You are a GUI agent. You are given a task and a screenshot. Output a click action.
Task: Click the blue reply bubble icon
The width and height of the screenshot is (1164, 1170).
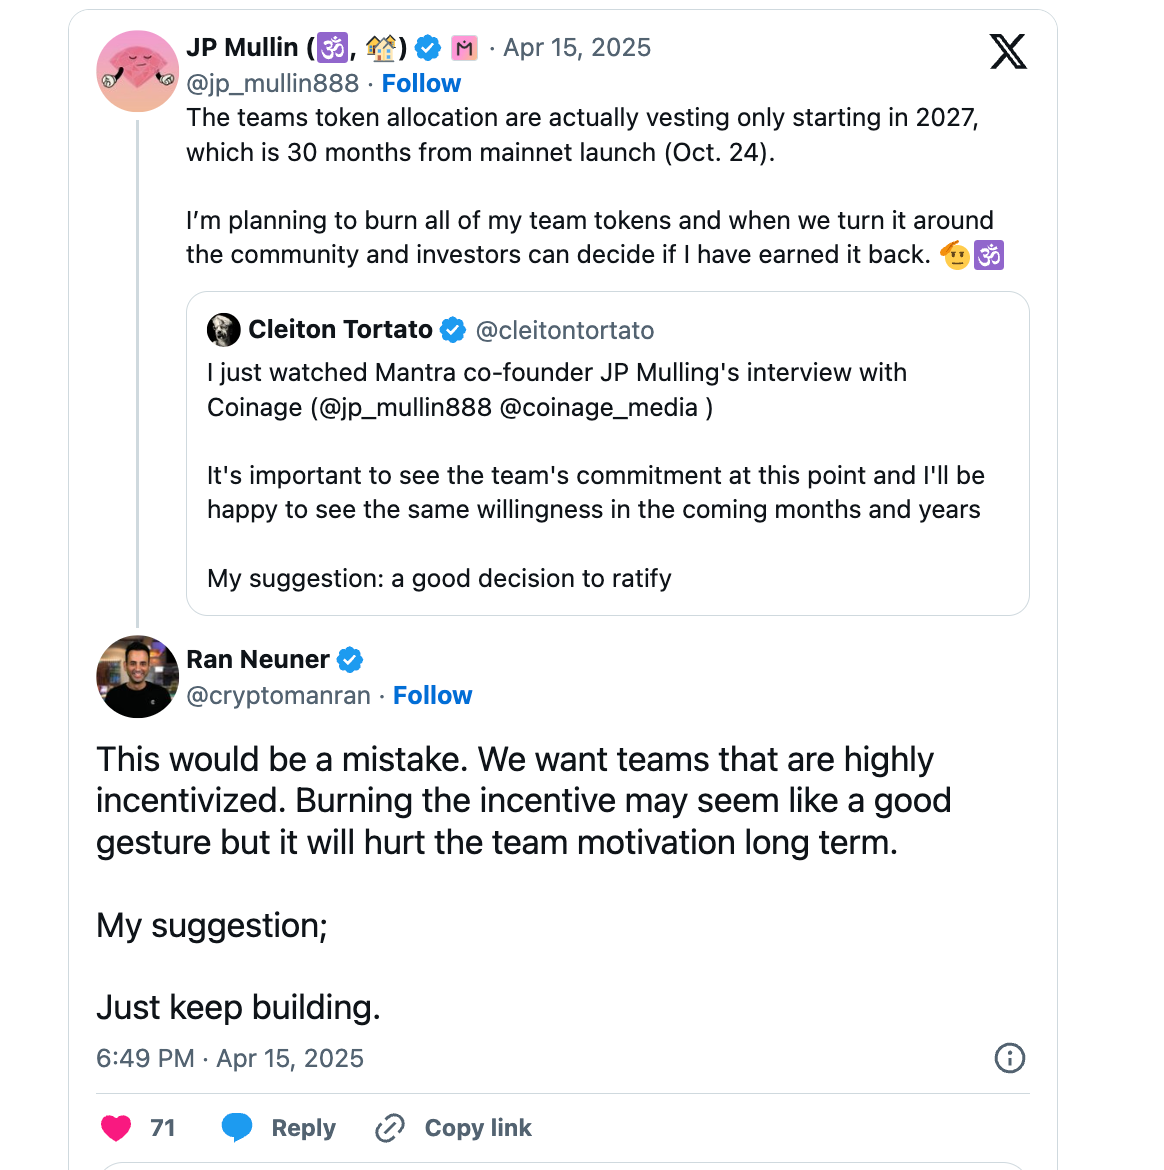pos(237,1128)
